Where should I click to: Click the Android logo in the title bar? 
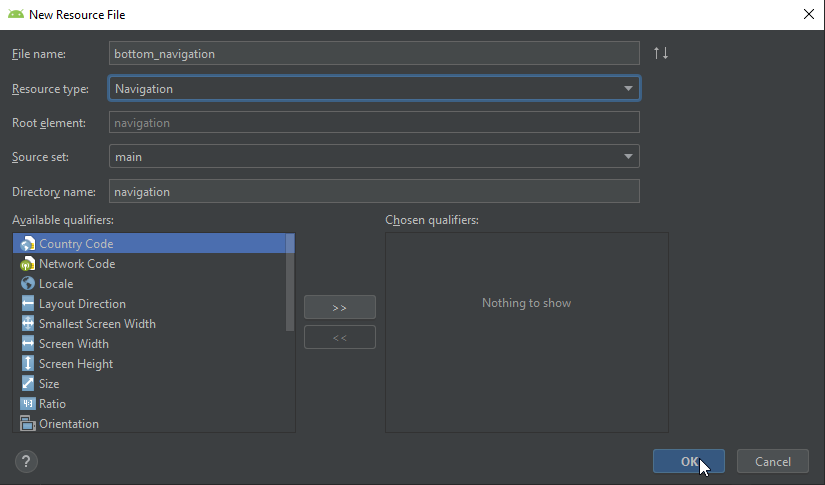pyautogui.click(x=16, y=14)
